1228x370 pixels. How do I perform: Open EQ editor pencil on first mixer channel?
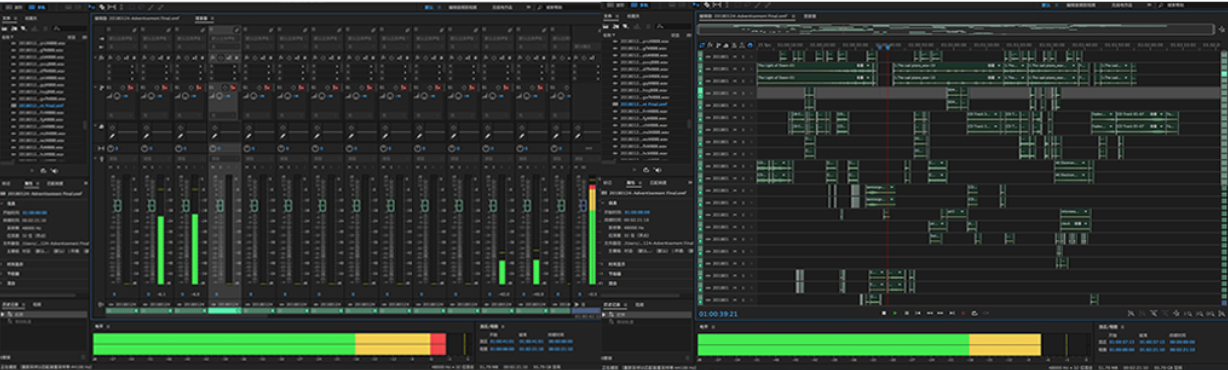112,135
